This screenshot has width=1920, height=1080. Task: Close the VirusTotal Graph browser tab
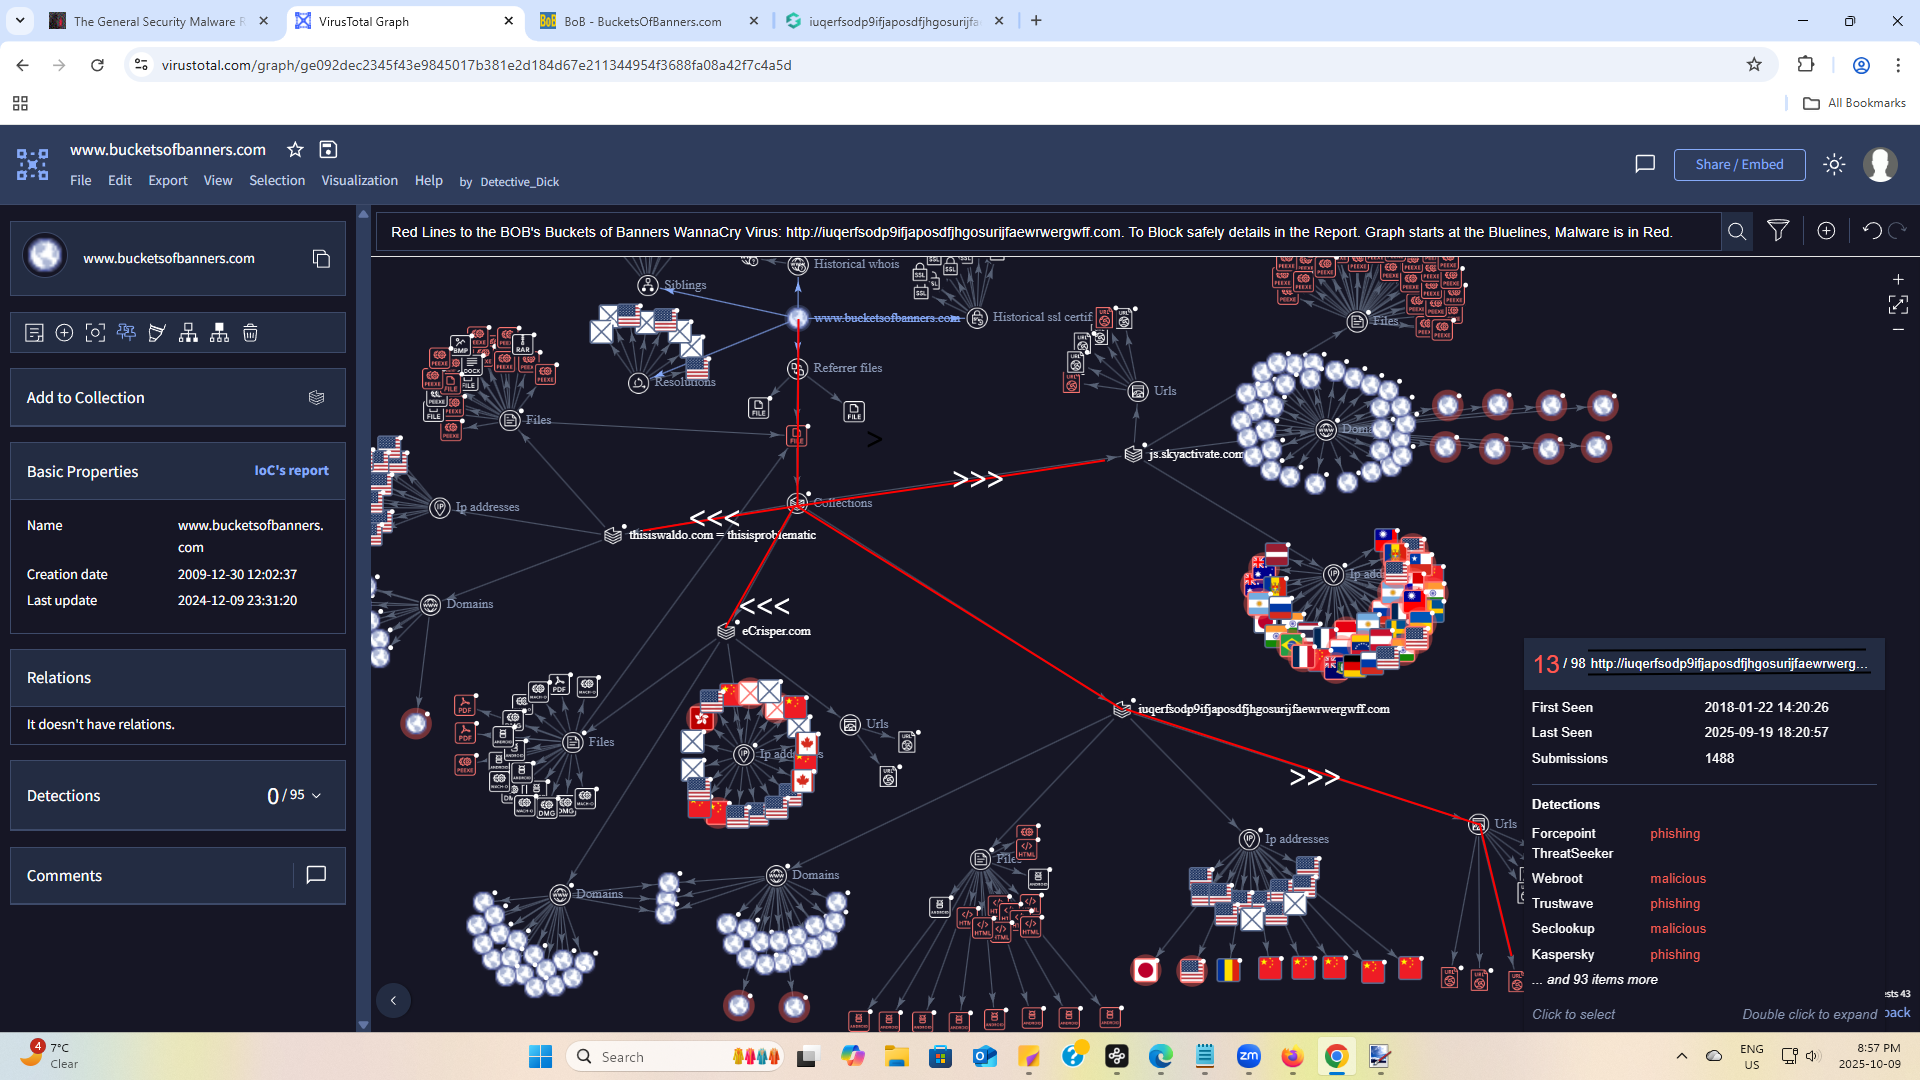click(509, 21)
